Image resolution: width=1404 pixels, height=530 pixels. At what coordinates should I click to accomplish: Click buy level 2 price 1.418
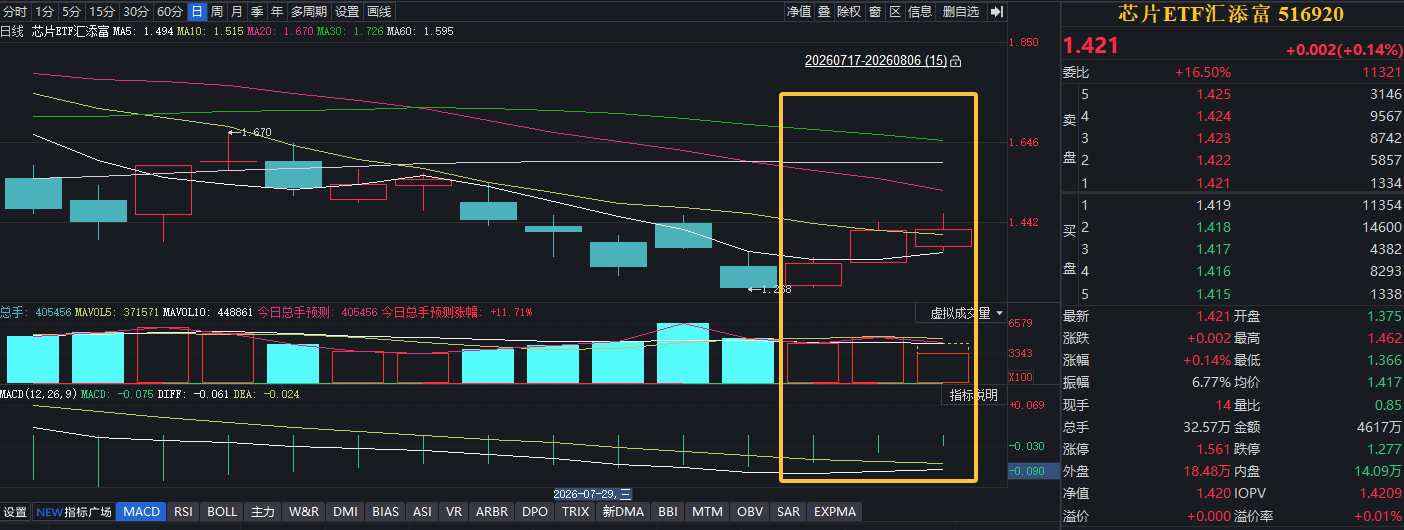[x=1214, y=227]
